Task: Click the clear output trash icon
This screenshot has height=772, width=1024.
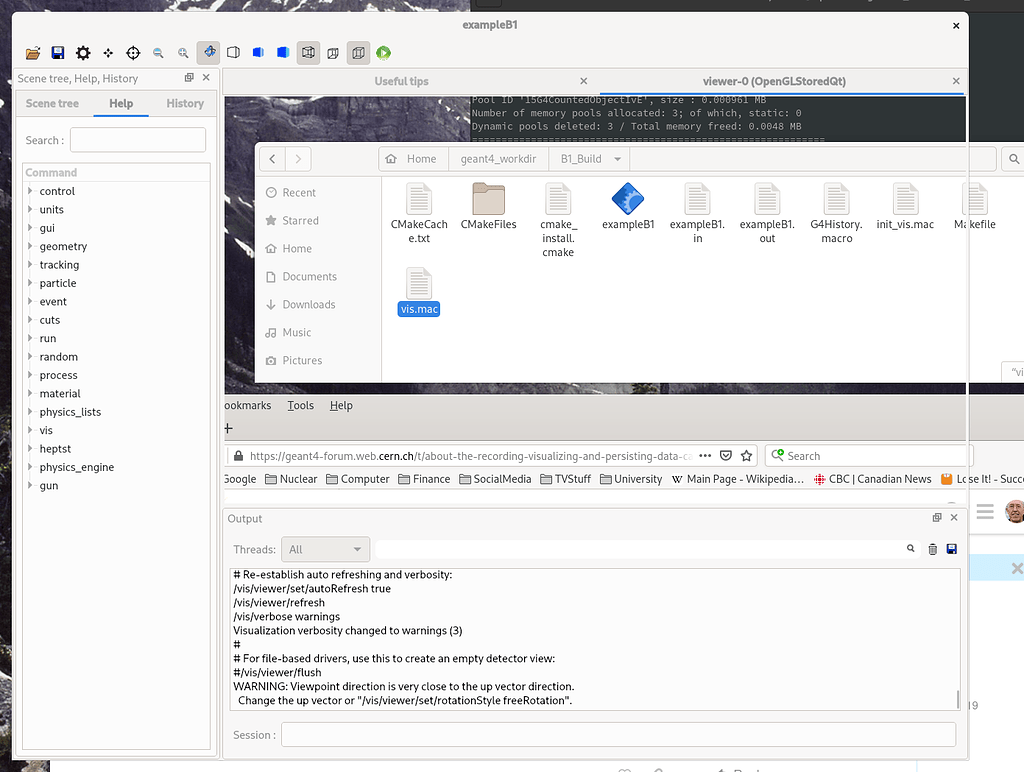Action: coord(931,548)
